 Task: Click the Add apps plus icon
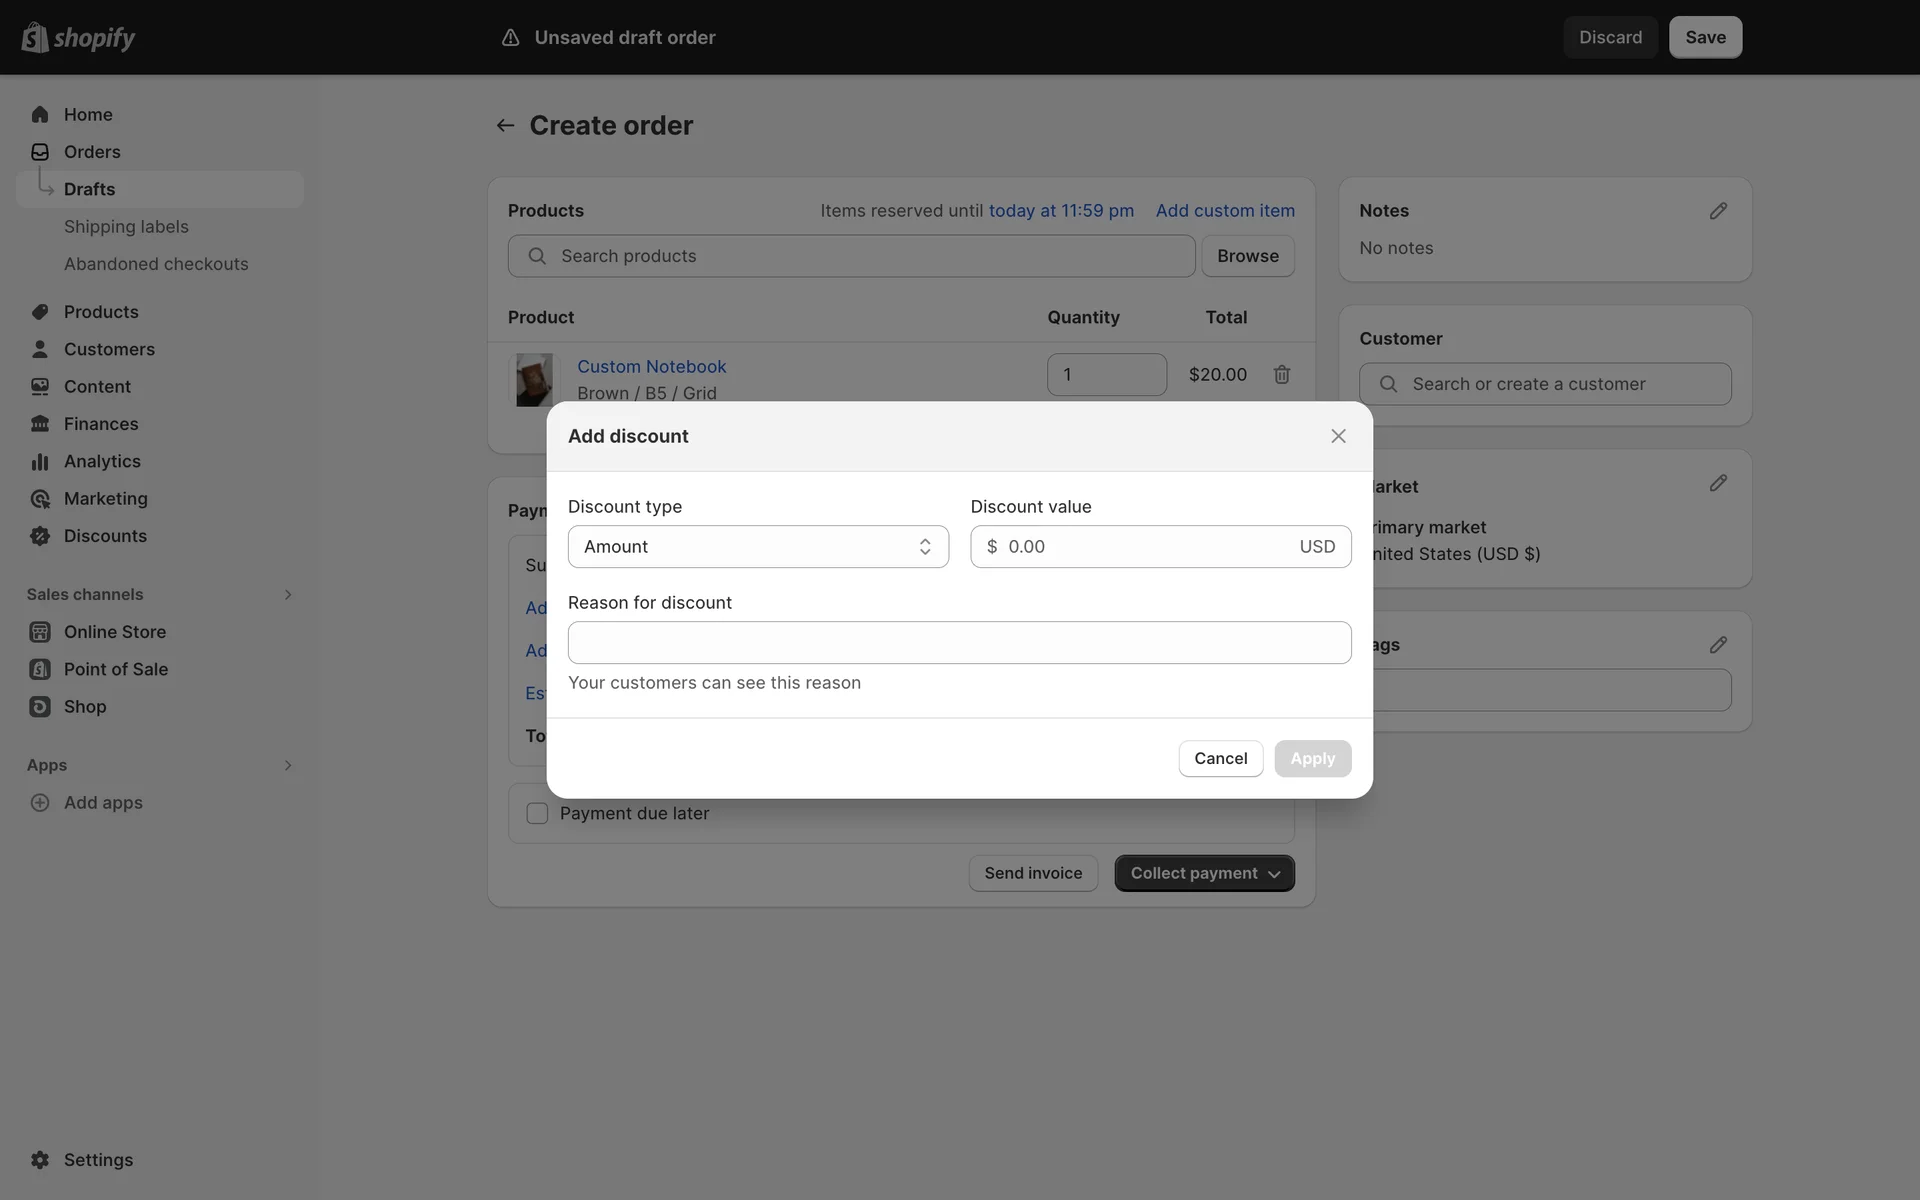point(40,803)
